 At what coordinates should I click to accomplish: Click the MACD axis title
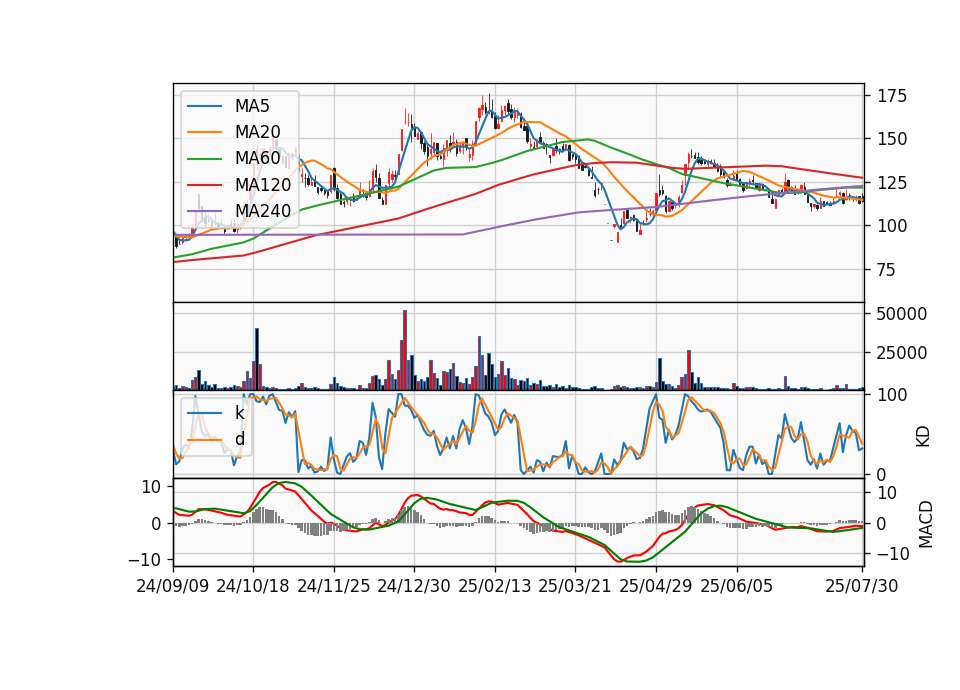(x=926, y=525)
